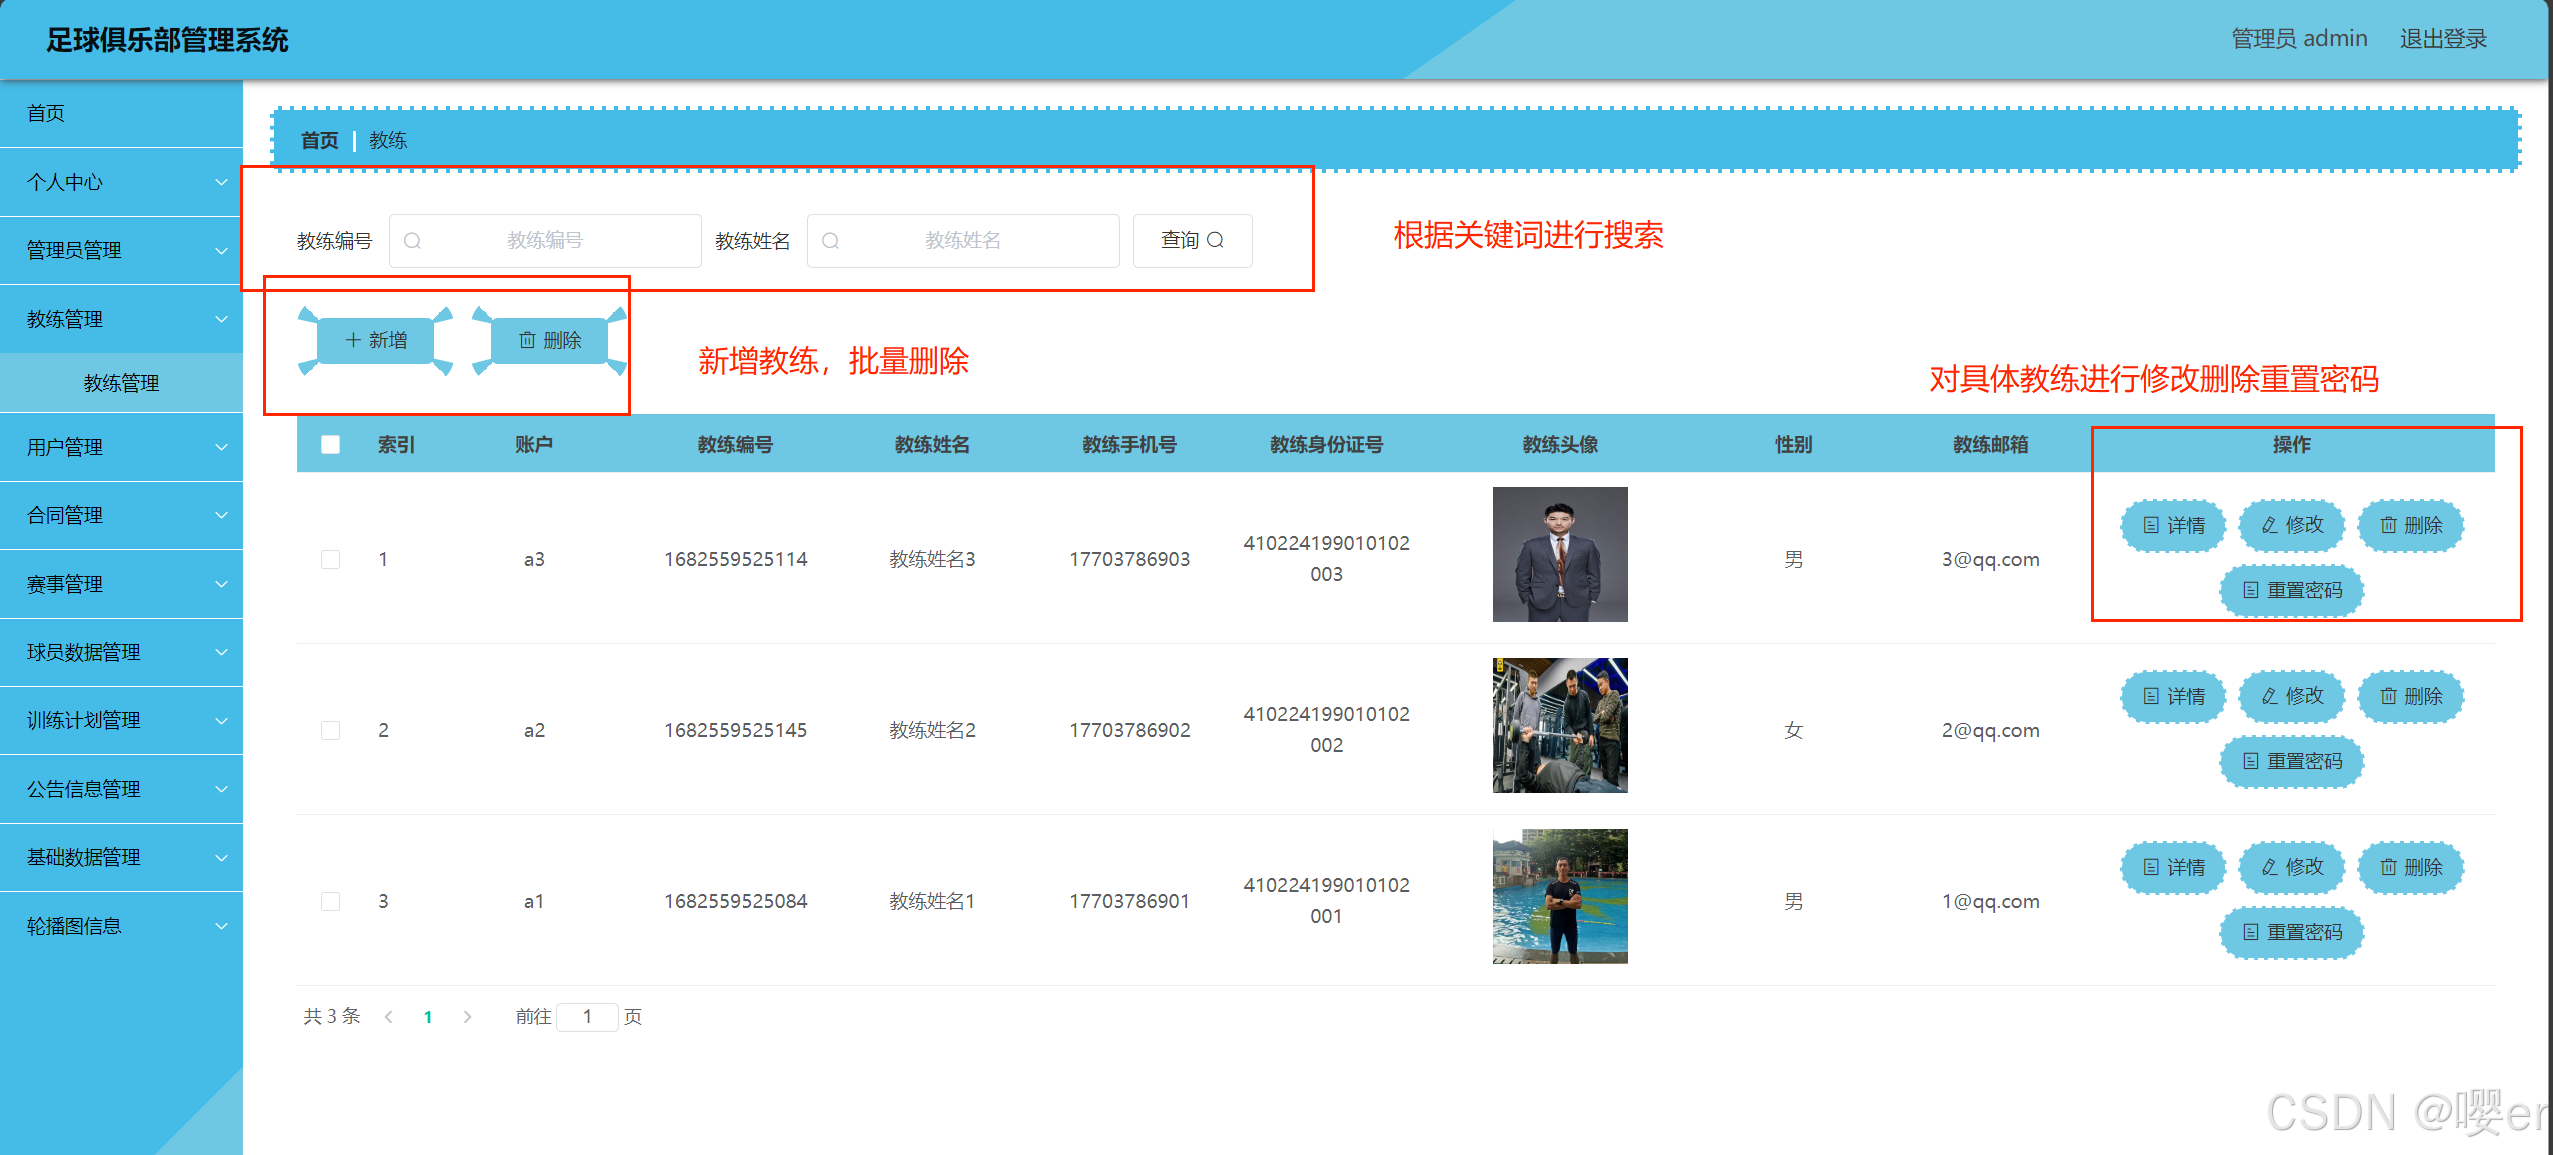Collapse 教练管理 parent menu arrow
The height and width of the screenshot is (1155, 2553).
(x=221, y=319)
